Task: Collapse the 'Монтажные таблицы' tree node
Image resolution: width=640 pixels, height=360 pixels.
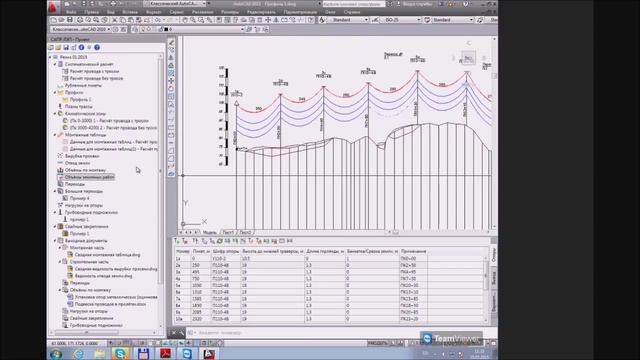Action: pos(55,135)
